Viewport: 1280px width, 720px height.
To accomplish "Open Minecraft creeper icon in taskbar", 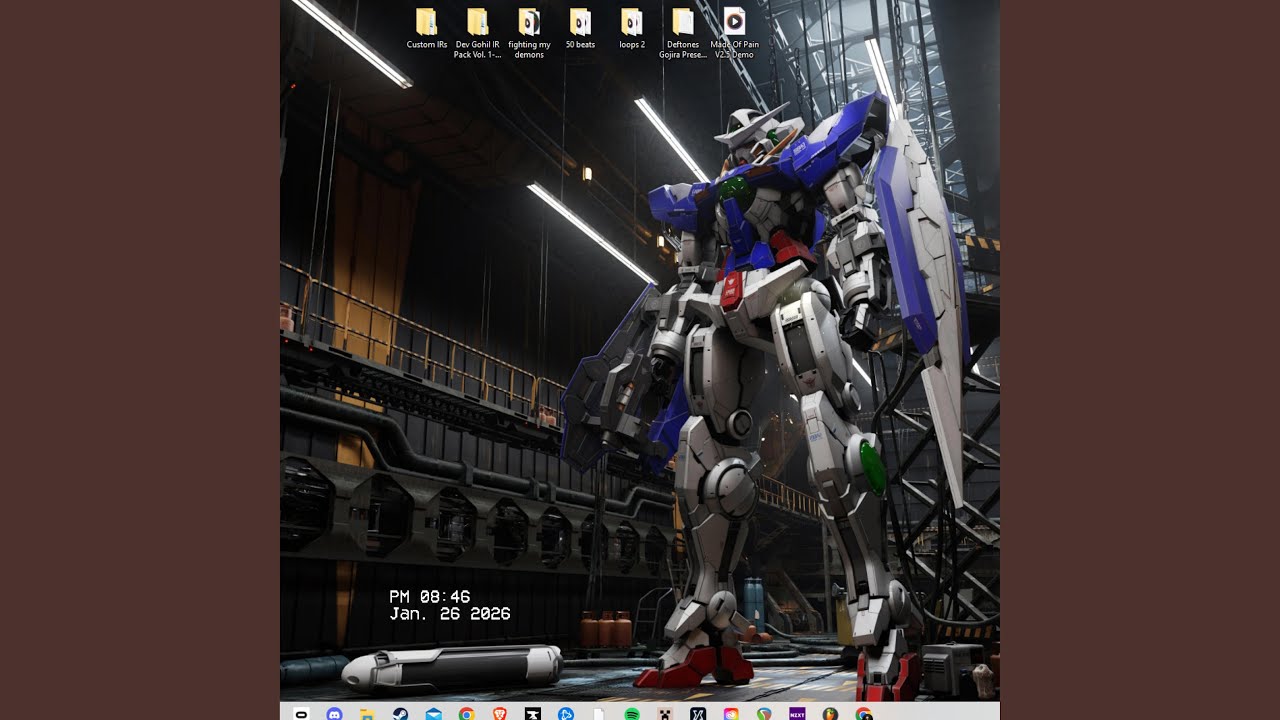I will click(665, 714).
